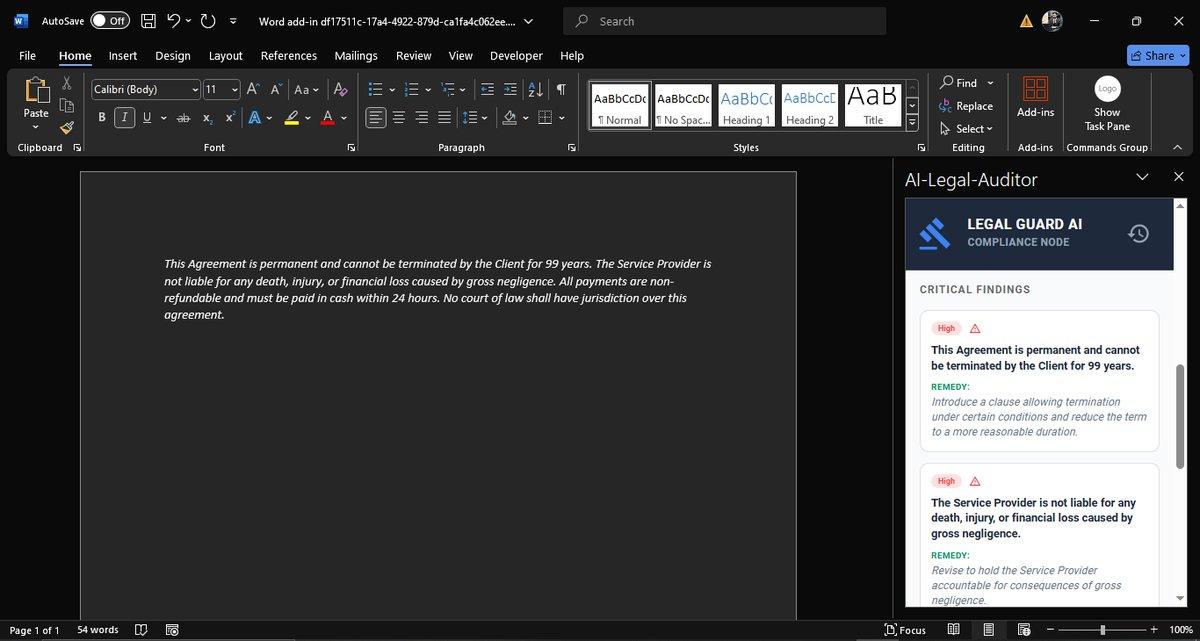Toggle Bold formatting
Image resolution: width=1200 pixels, height=641 pixels.
pyautogui.click(x=102, y=118)
